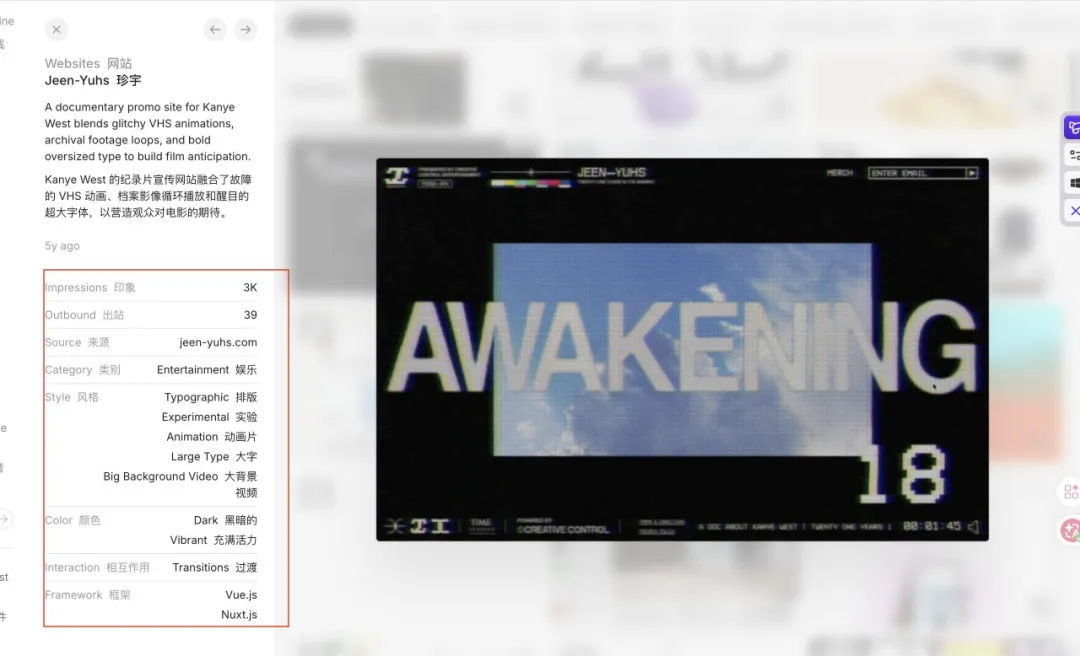This screenshot has height=656, width=1080.
Task: Select the Vue.js framework tag
Action: click(x=241, y=595)
